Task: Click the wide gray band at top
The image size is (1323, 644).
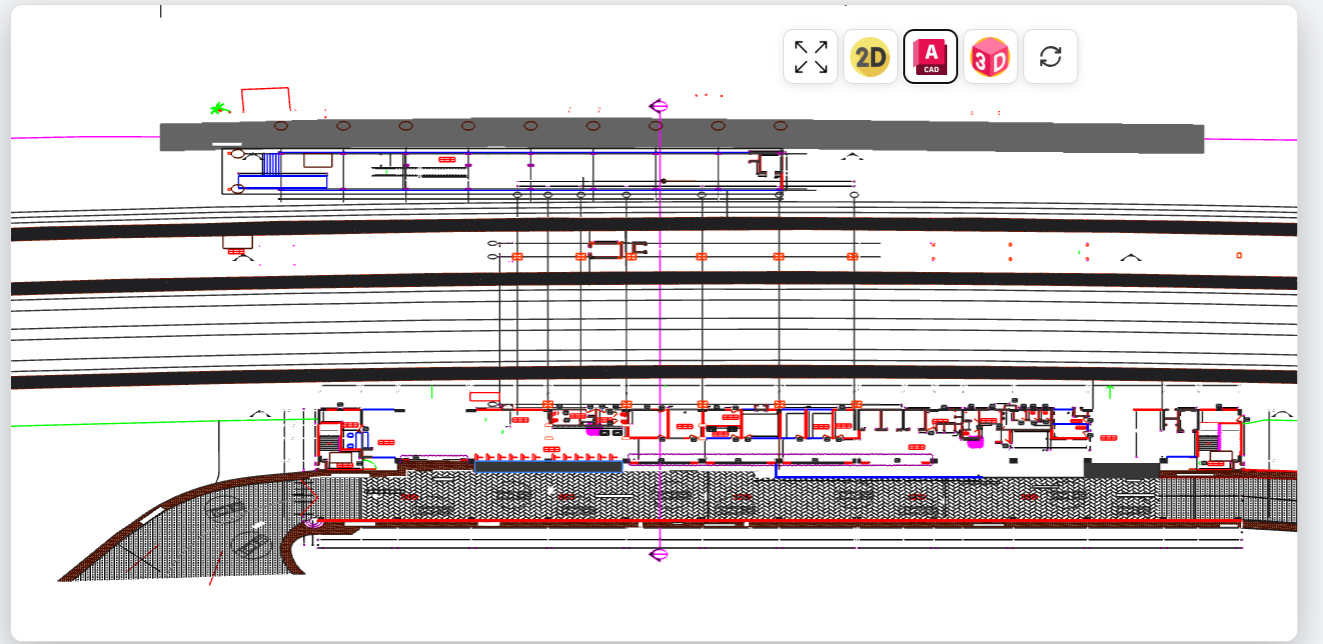Action: (x=680, y=137)
